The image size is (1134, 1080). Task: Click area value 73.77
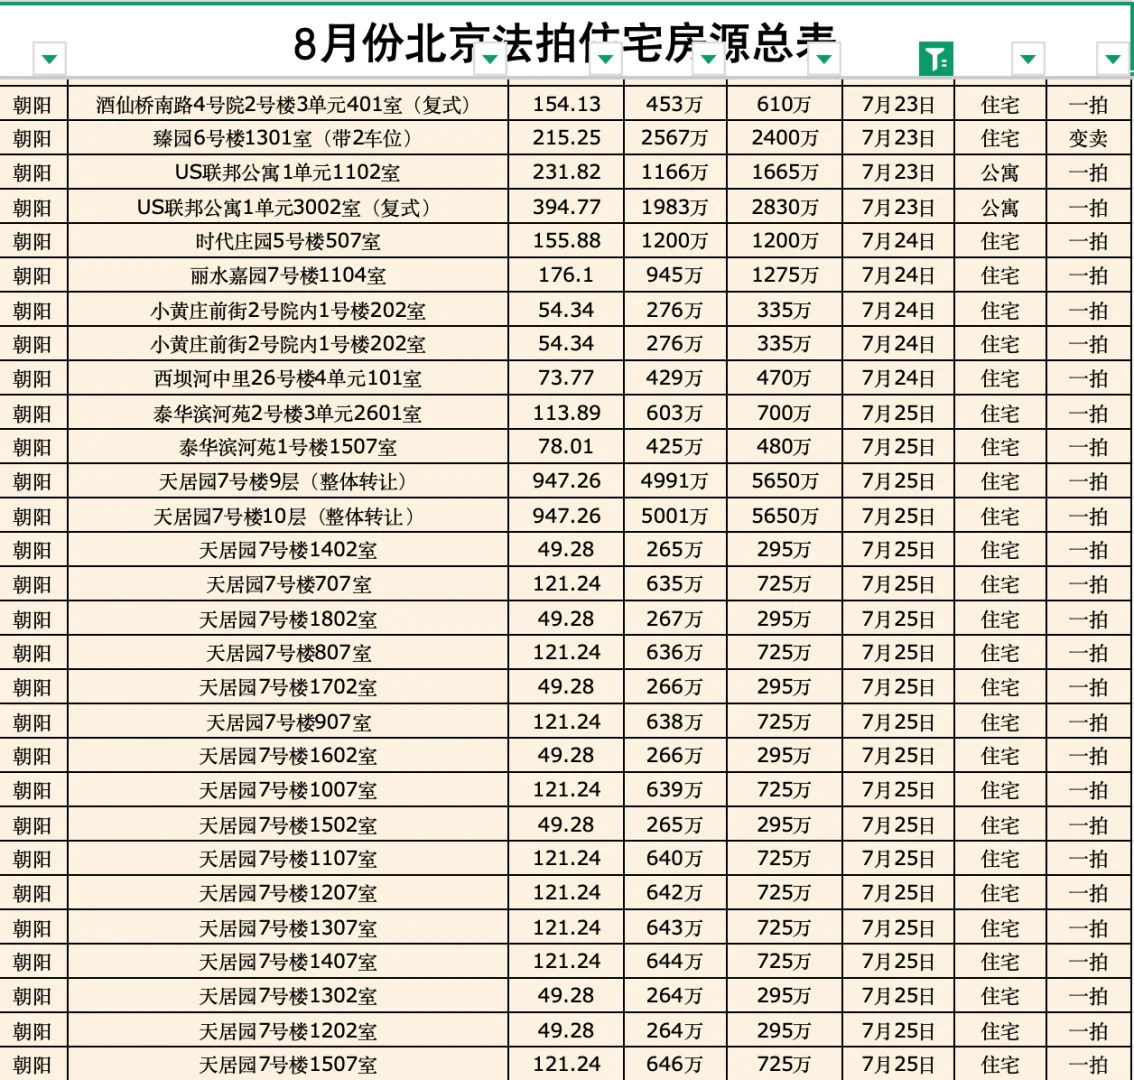(566, 378)
